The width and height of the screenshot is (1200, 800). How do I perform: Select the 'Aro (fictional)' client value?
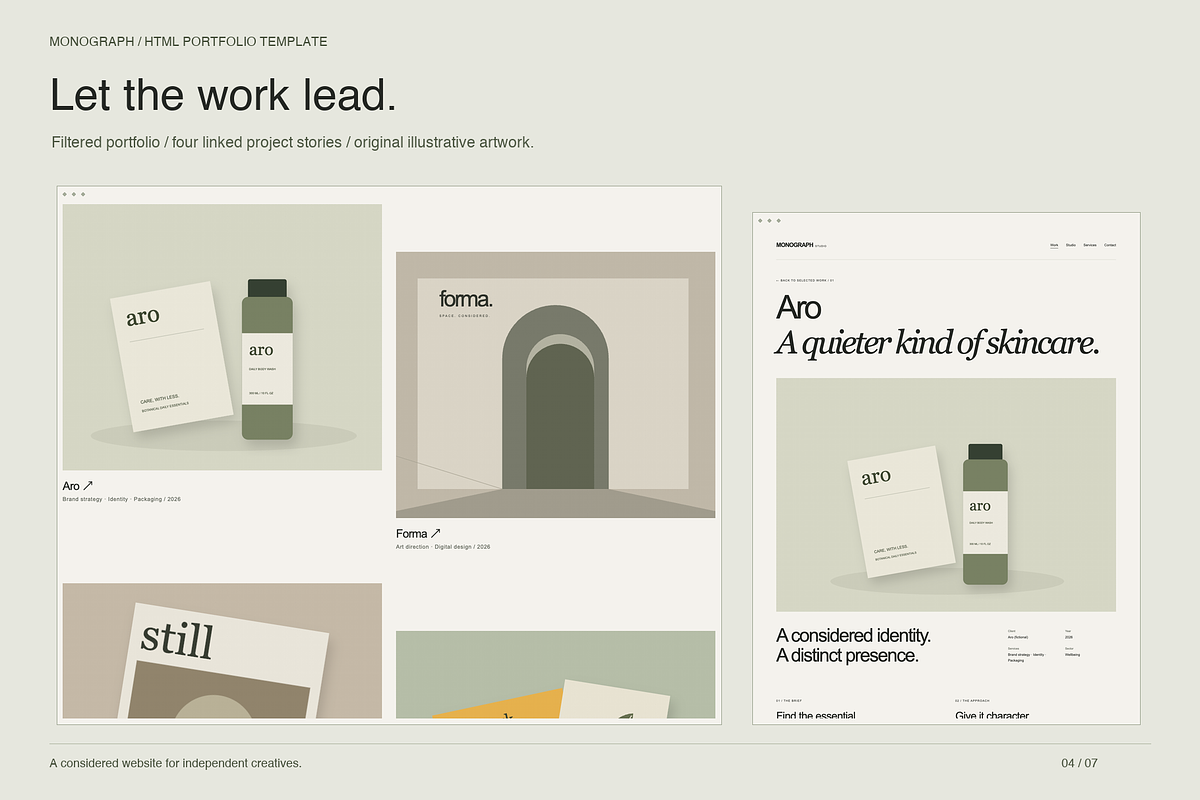[1018, 637]
